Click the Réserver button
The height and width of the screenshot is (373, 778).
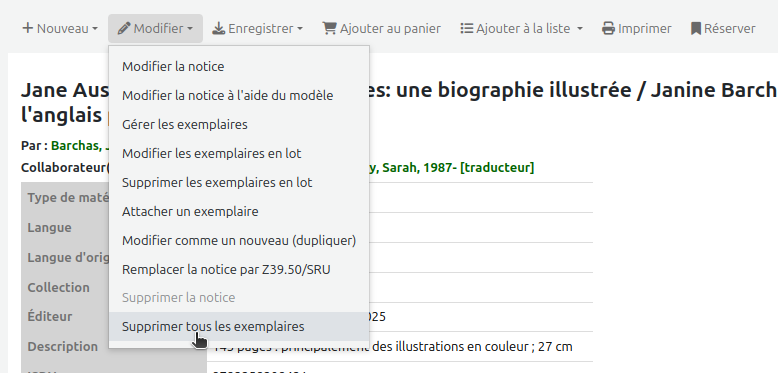point(723,28)
